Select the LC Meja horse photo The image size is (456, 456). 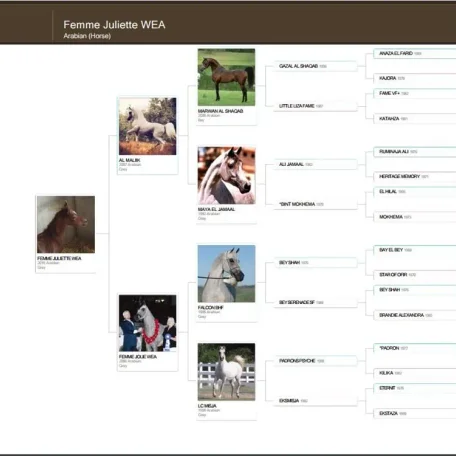(x=226, y=372)
